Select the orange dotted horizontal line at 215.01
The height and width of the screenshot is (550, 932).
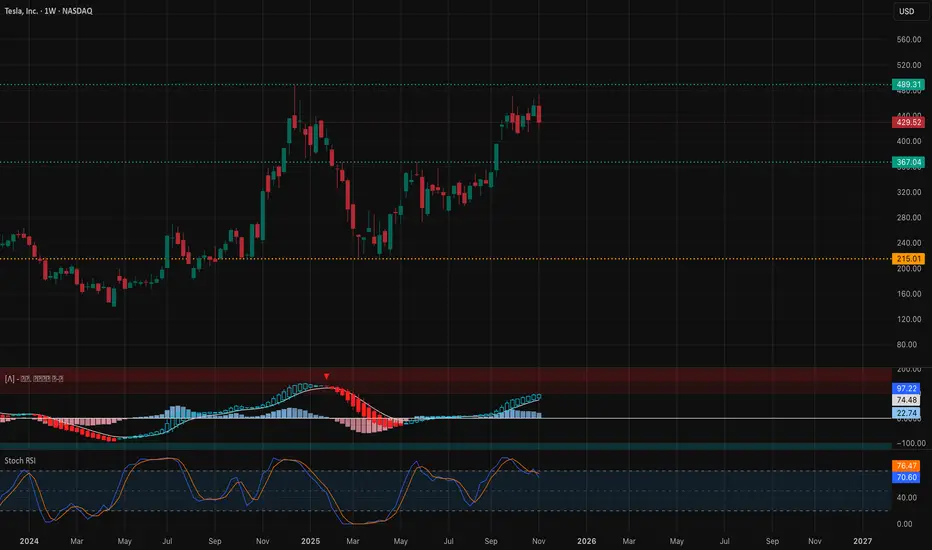(446, 259)
